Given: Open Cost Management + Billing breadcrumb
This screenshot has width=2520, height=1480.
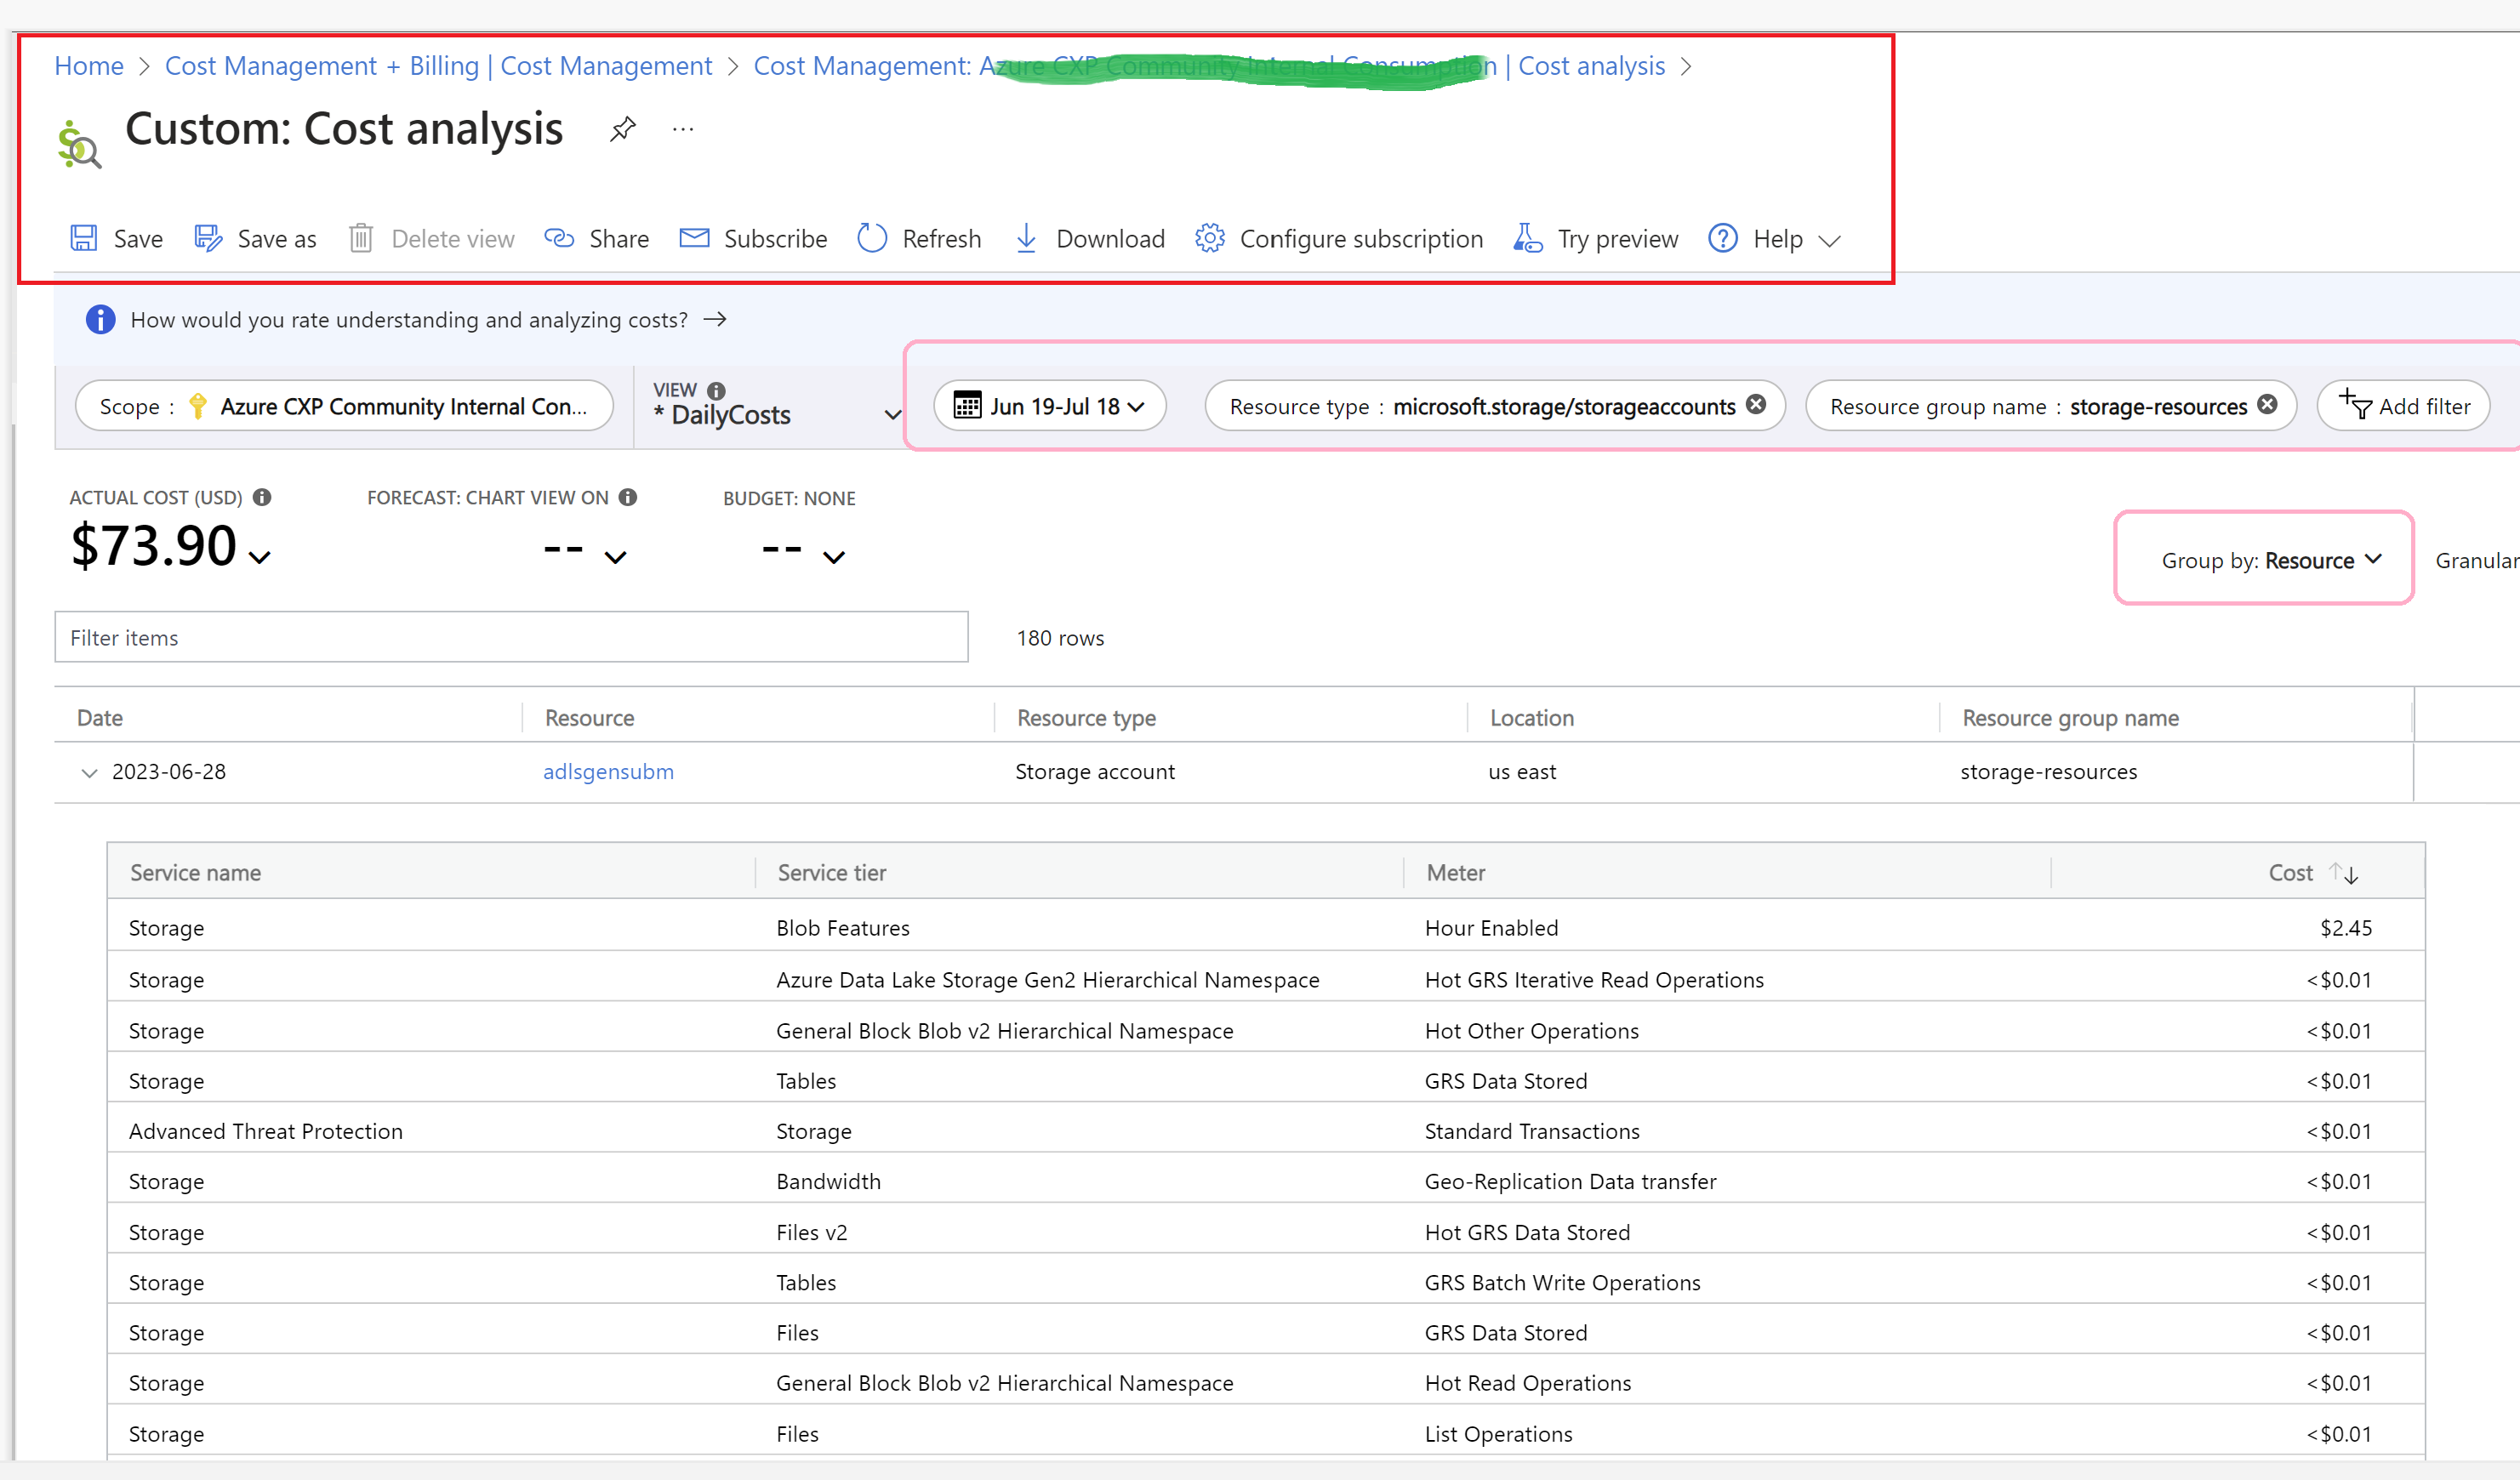Looking at the screenshot, I should click(438, 66).
